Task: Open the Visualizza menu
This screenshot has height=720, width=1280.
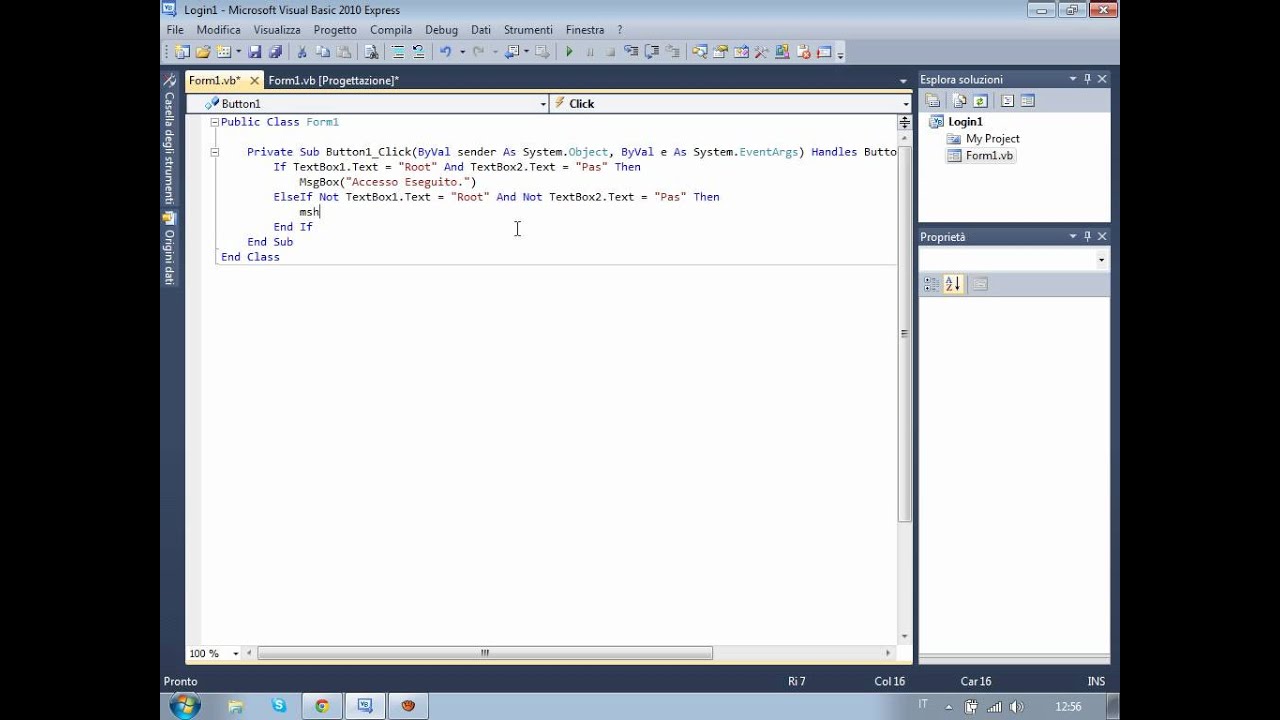Action: (277, 30)
